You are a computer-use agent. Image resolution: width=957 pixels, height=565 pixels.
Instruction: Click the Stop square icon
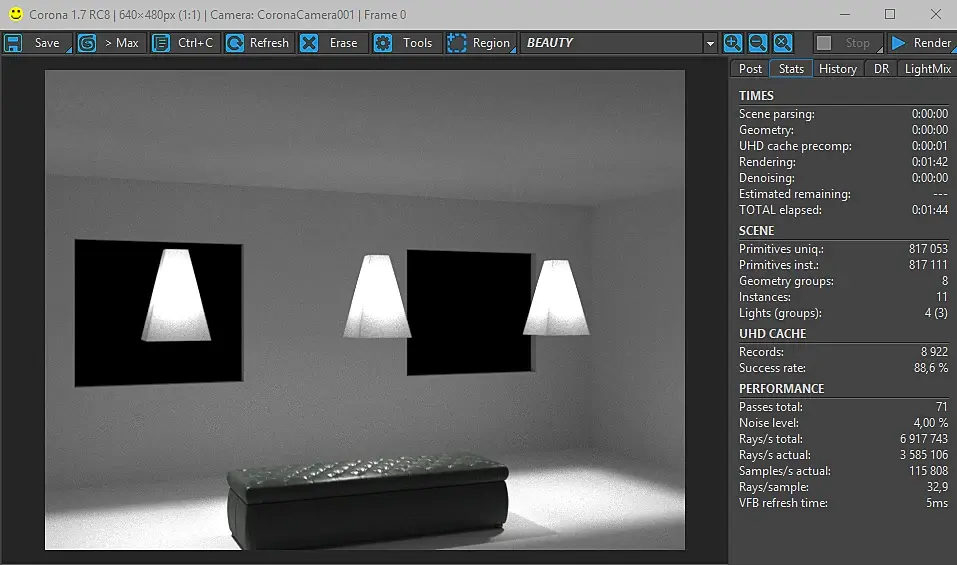(824, 43)
